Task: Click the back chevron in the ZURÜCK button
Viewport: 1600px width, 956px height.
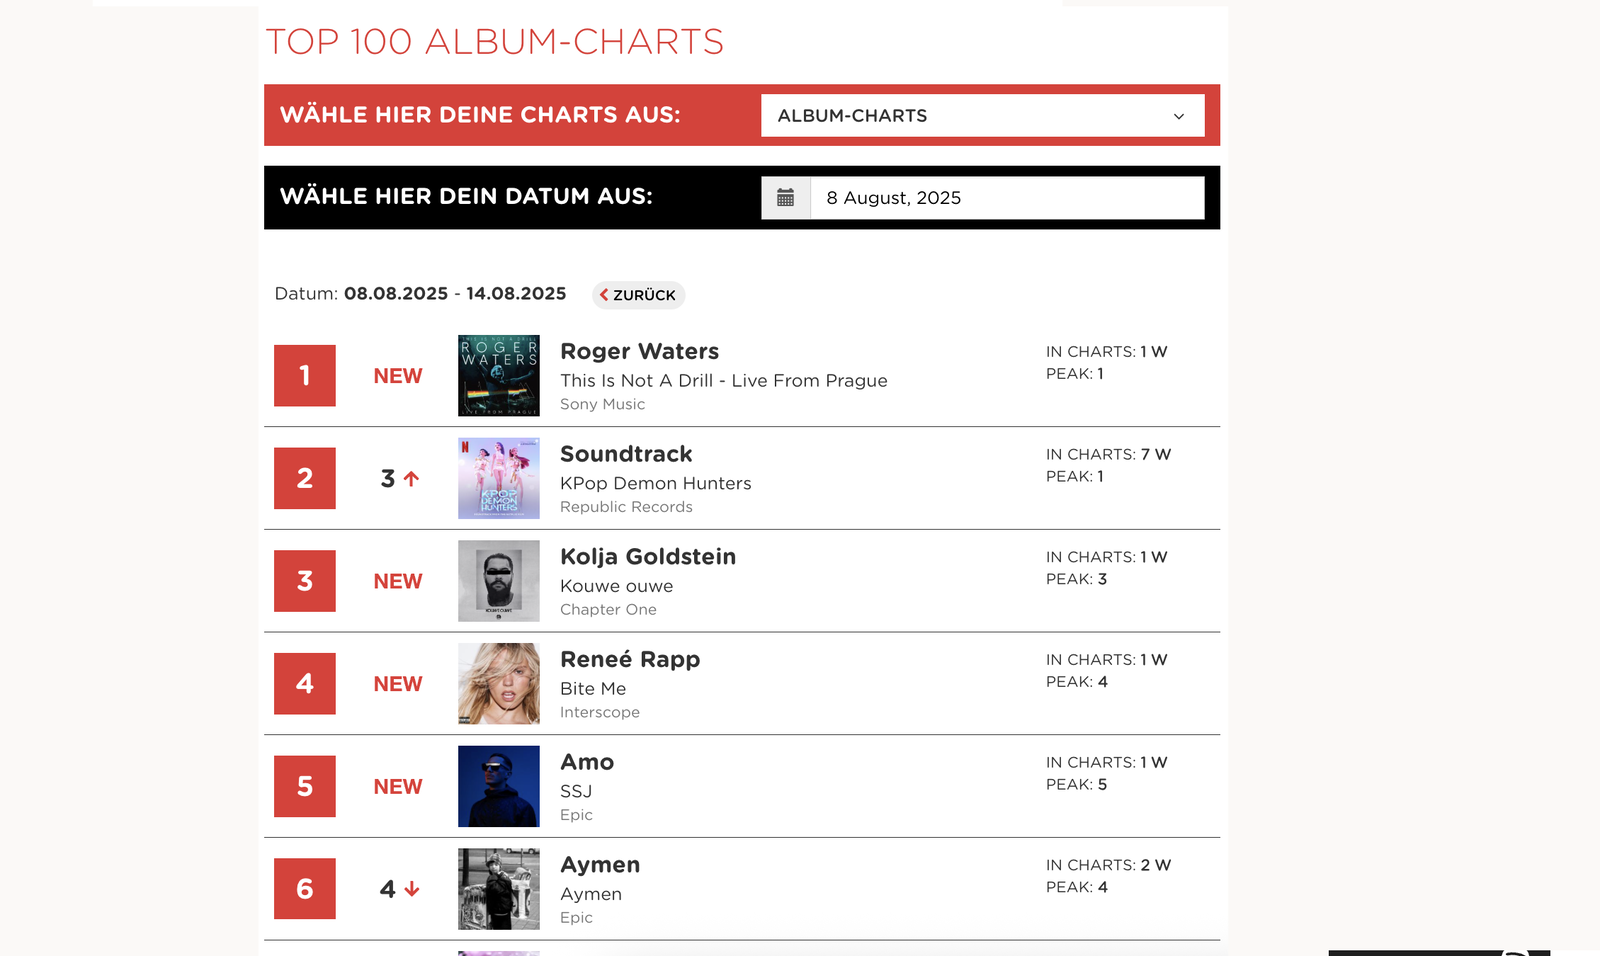Action: [x=604, y=294]
